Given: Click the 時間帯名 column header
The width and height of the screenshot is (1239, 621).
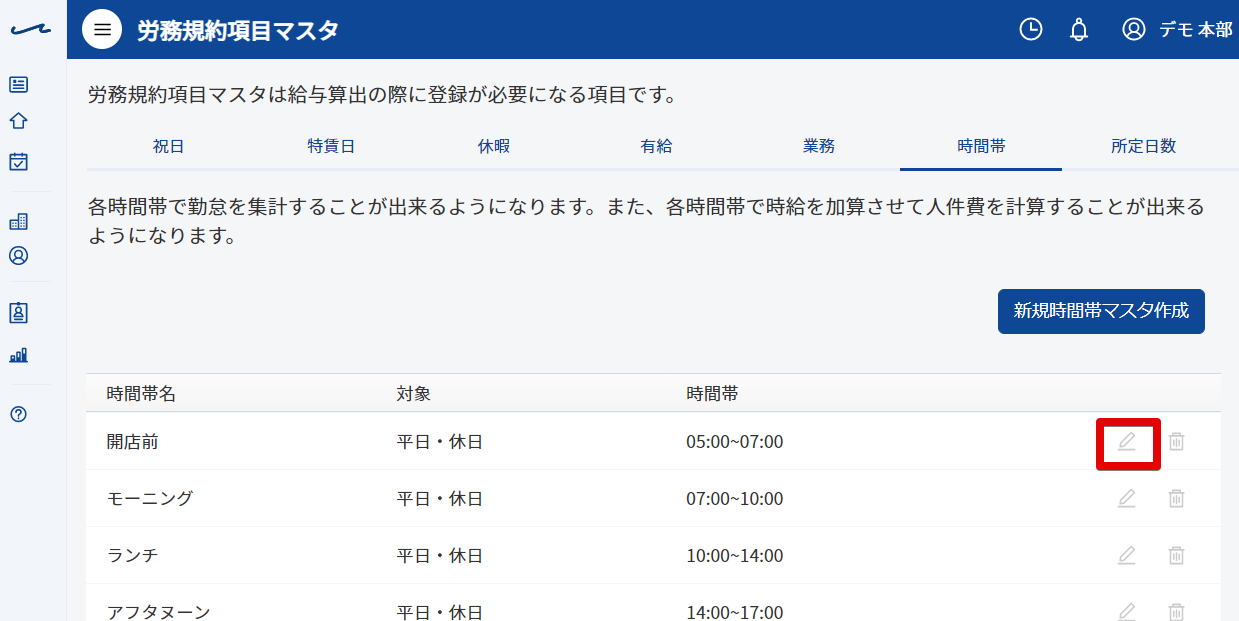Looking at the screenshot, I should 141,394.
